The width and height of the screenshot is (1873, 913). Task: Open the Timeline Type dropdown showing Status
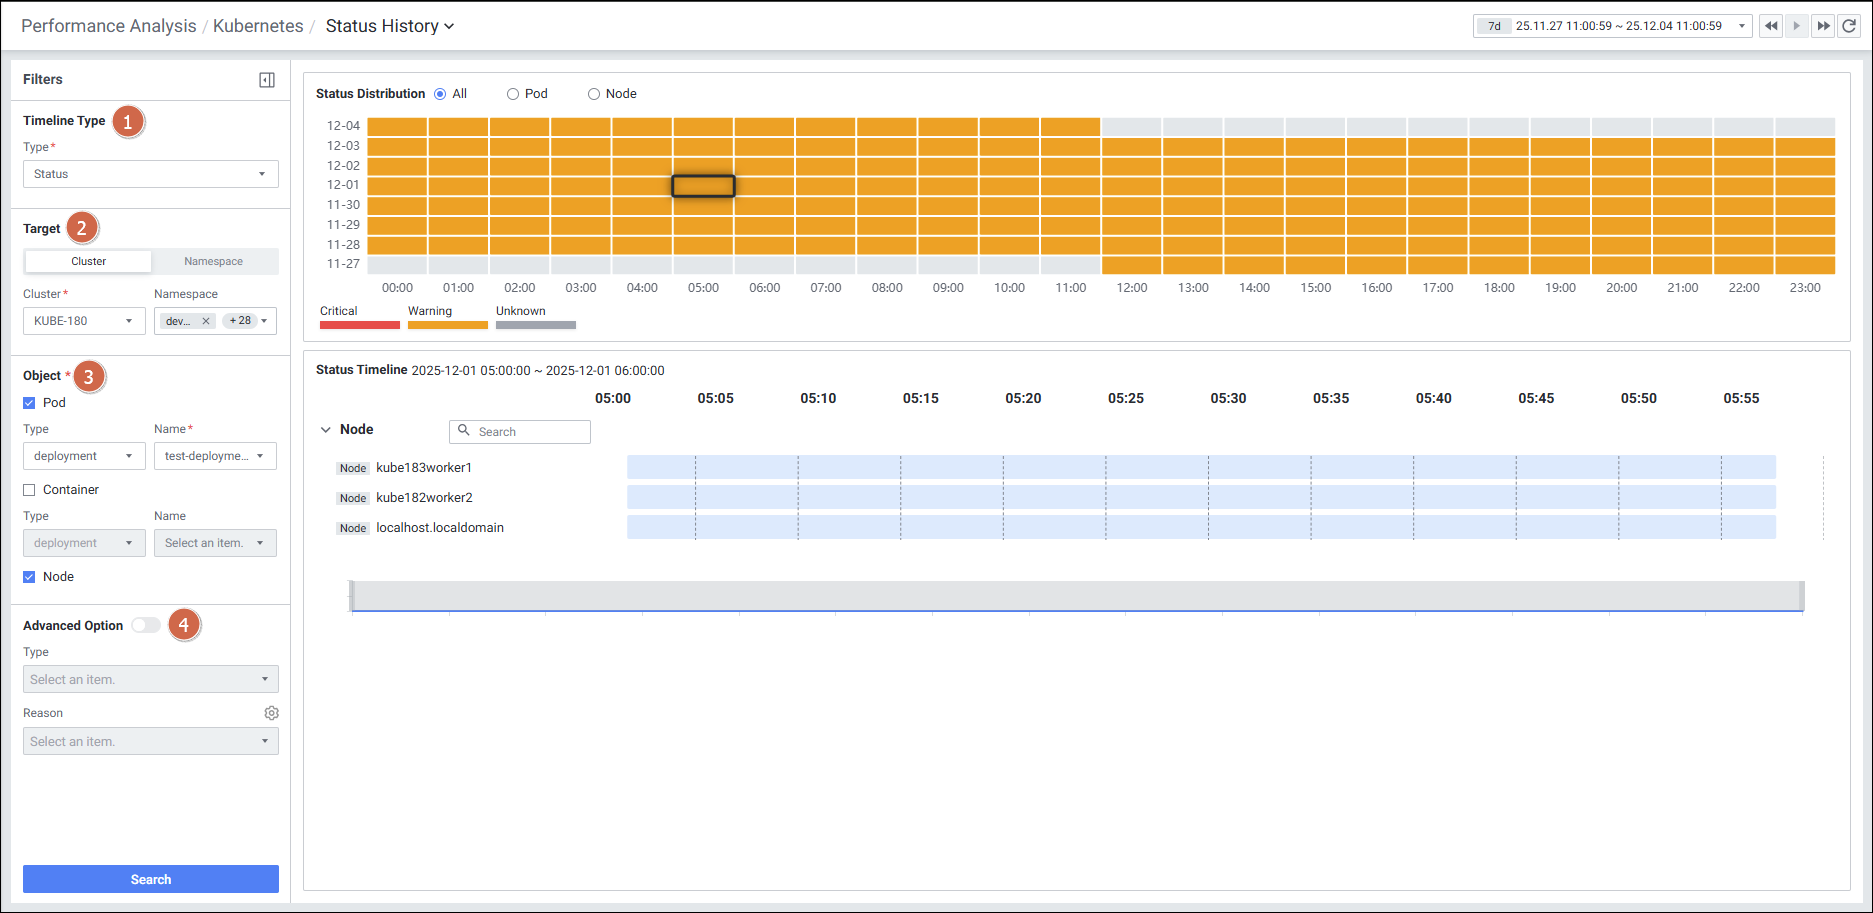tap(150, 174)
